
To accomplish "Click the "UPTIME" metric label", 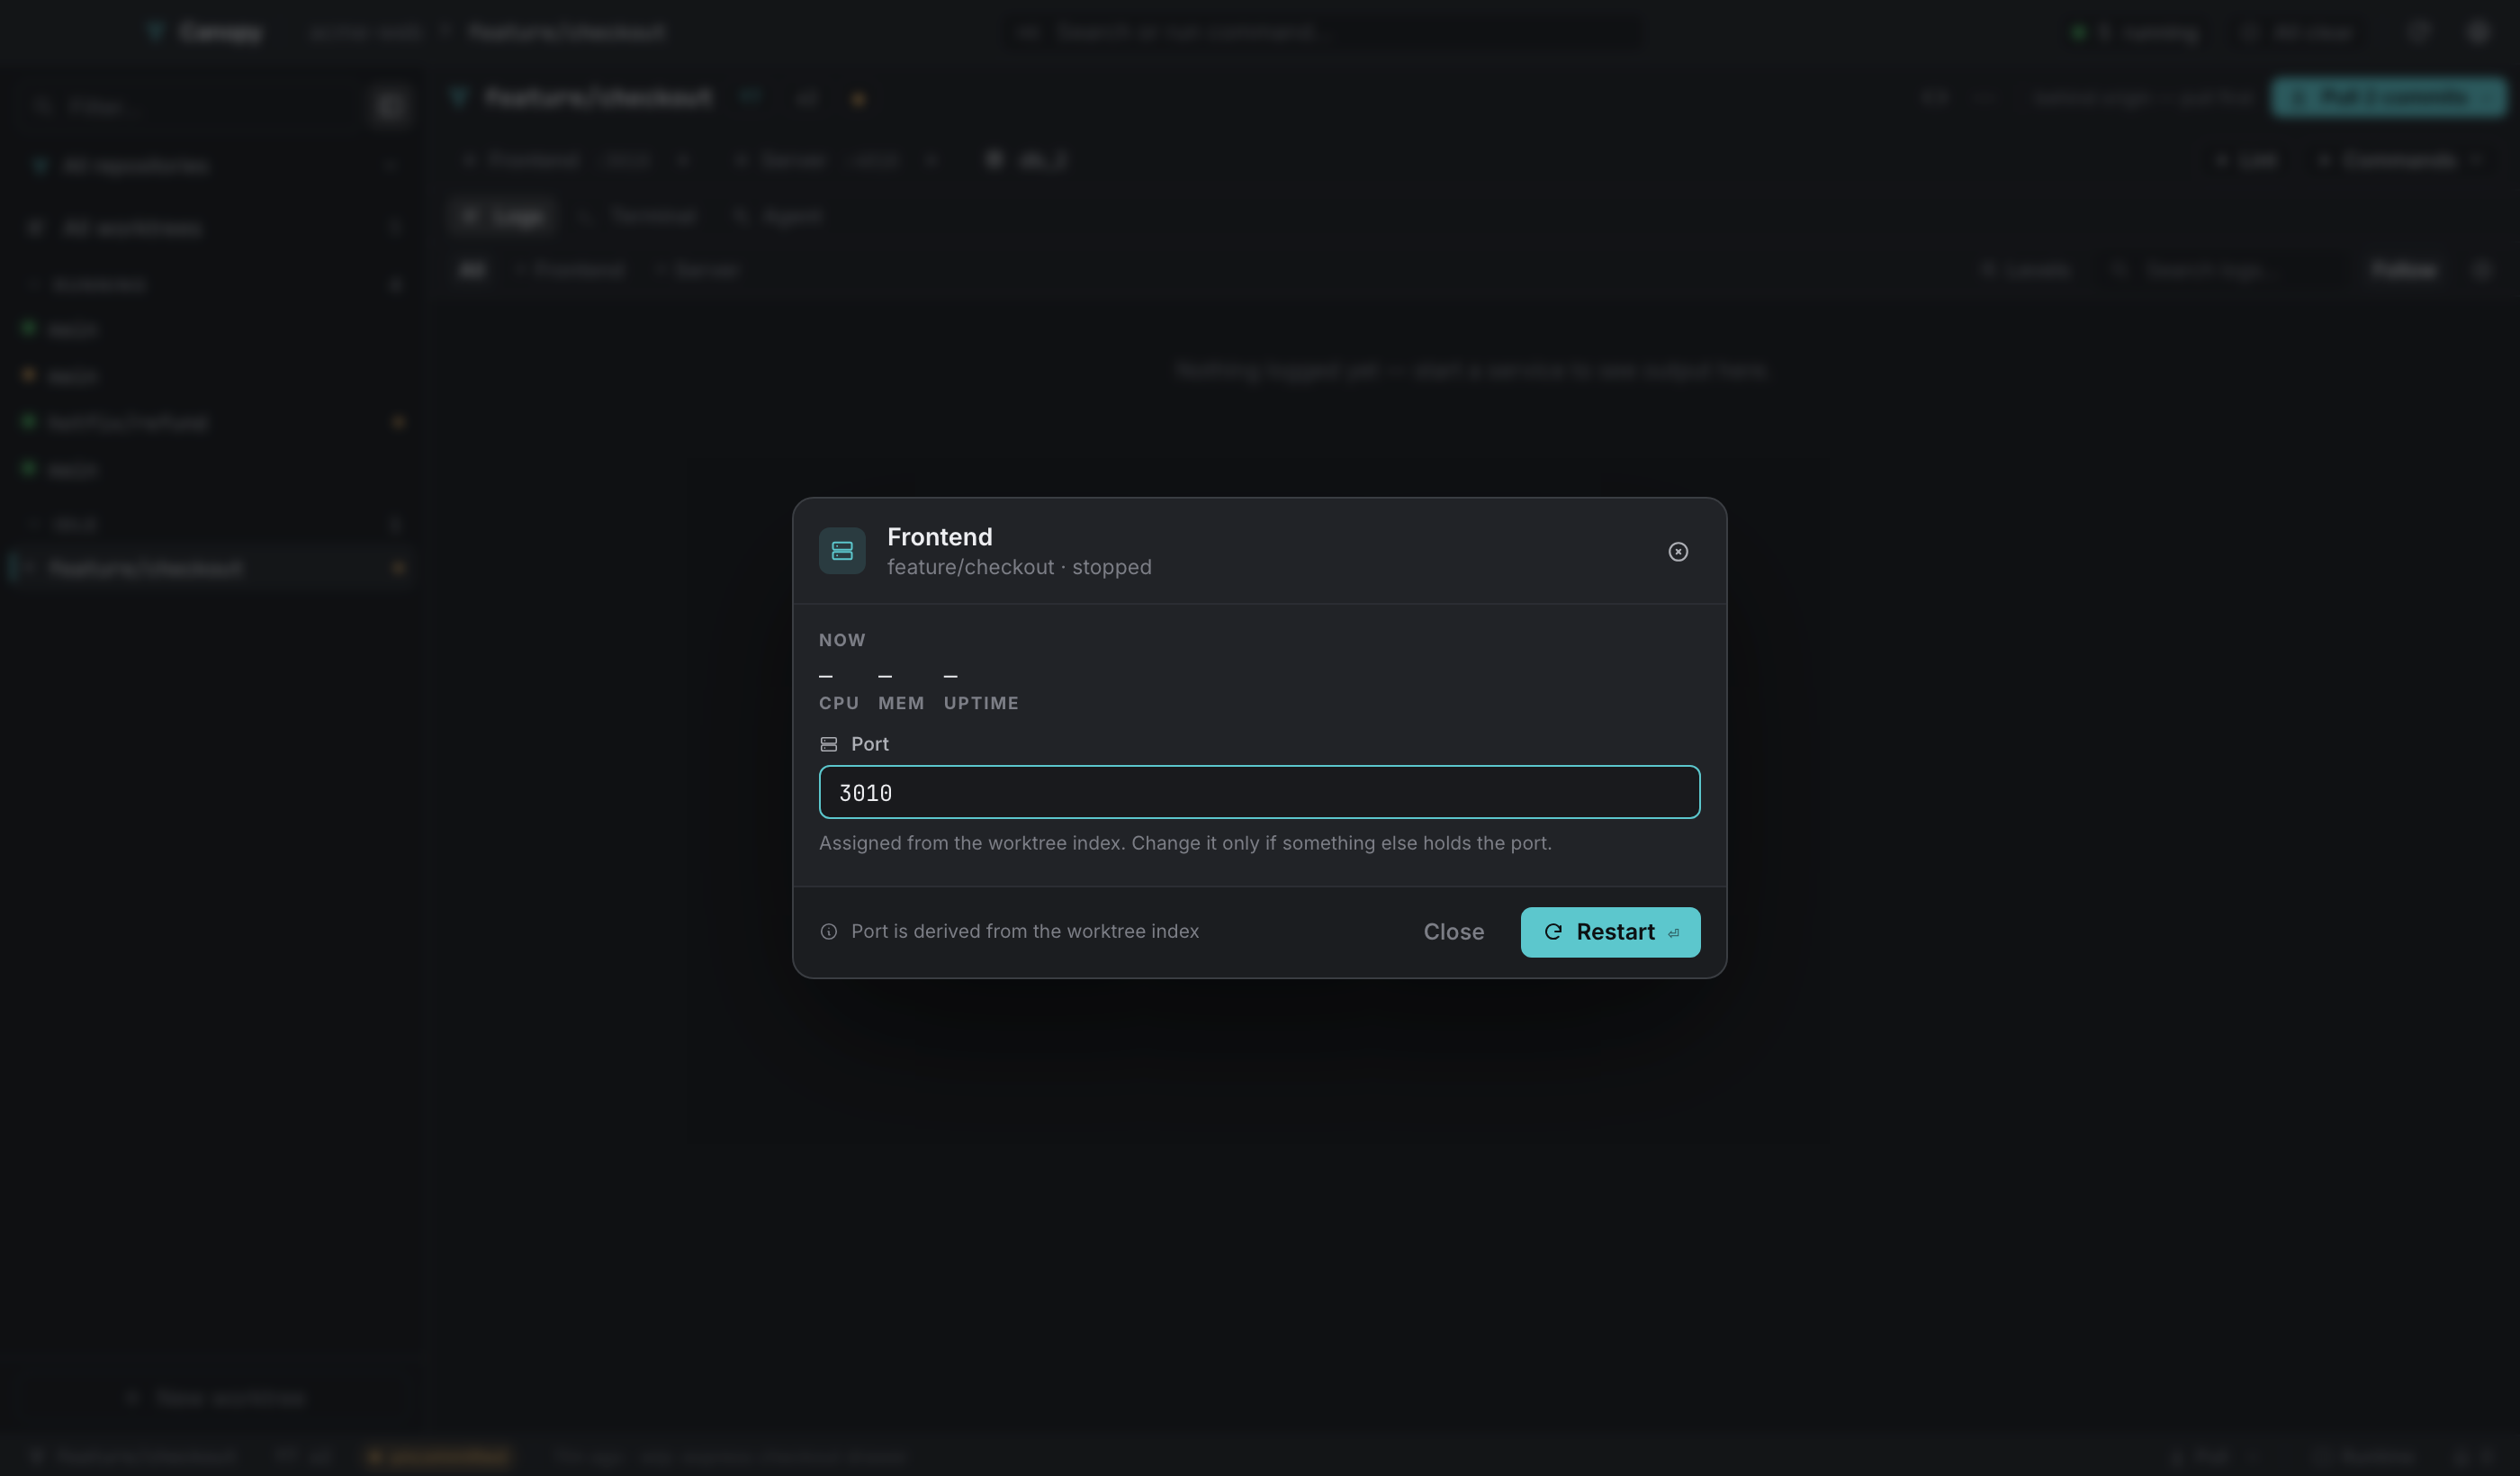I will click(x=981, y=703).
